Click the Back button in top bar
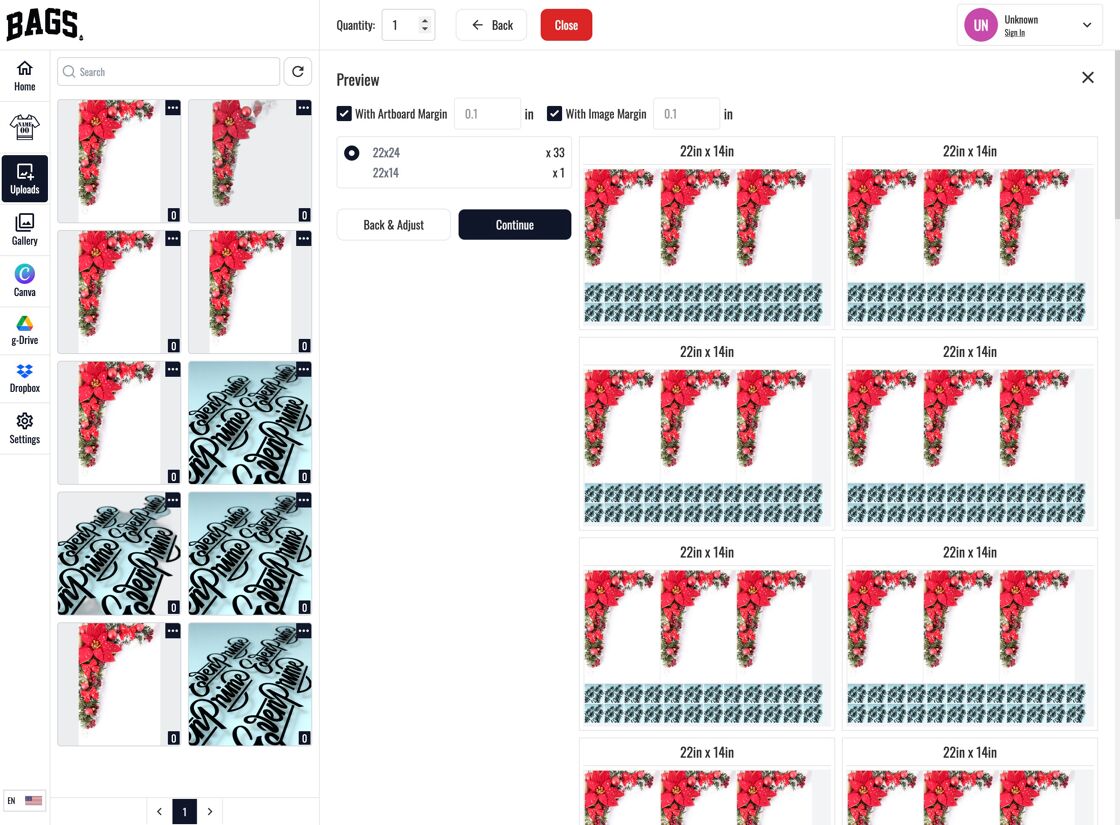Viewport: 1120px width, 825px height. pos(491,25)
